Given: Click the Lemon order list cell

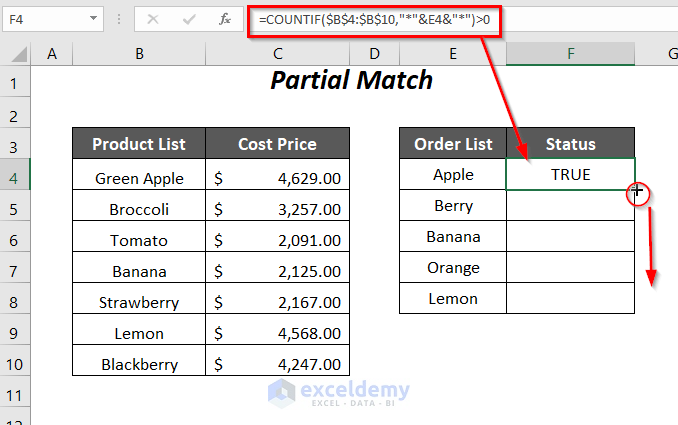Looking at the screenshot, I should pos(453,299).
